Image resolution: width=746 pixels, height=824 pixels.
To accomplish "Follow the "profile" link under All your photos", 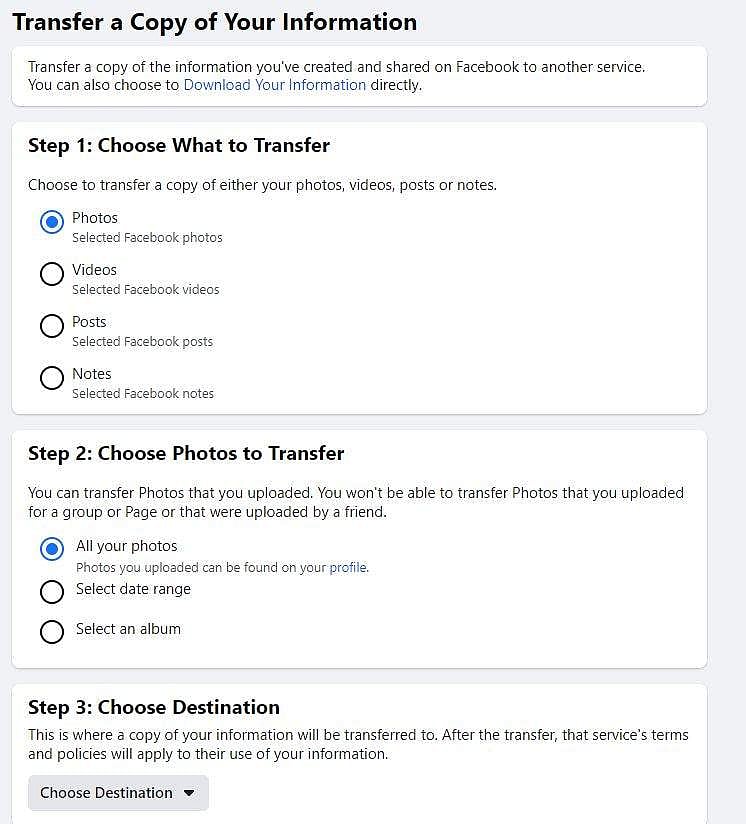I will tap(348, 568).
